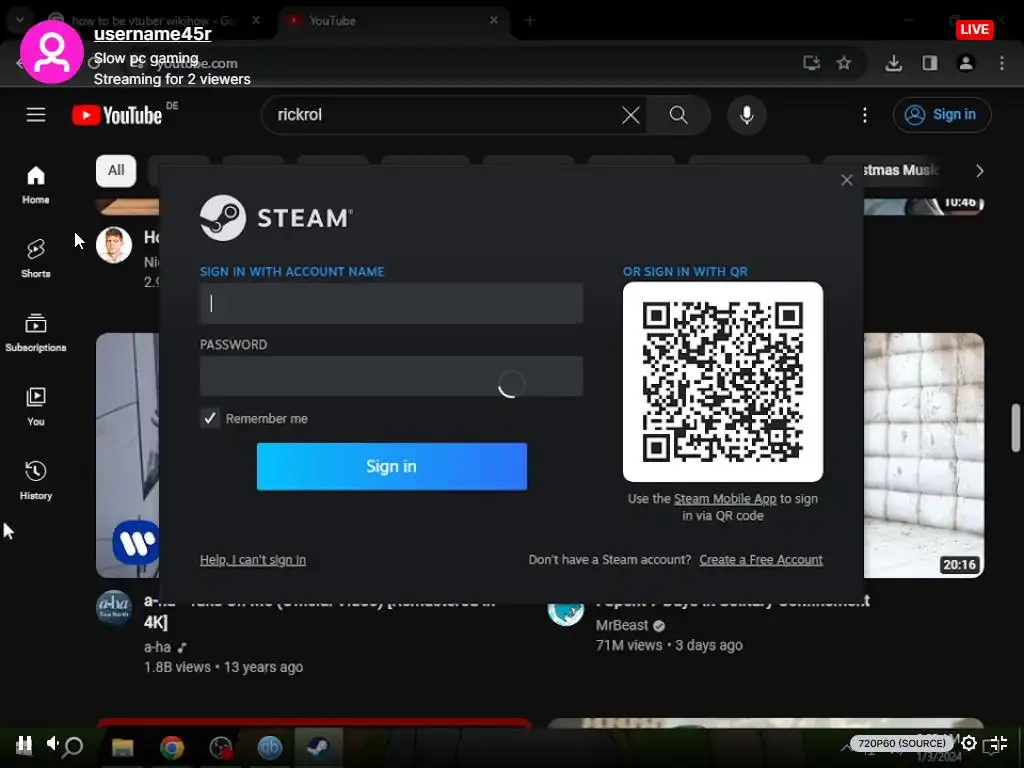Click the Steam logo in dialog
The image size is (1024, 768).
pos(276,217)
